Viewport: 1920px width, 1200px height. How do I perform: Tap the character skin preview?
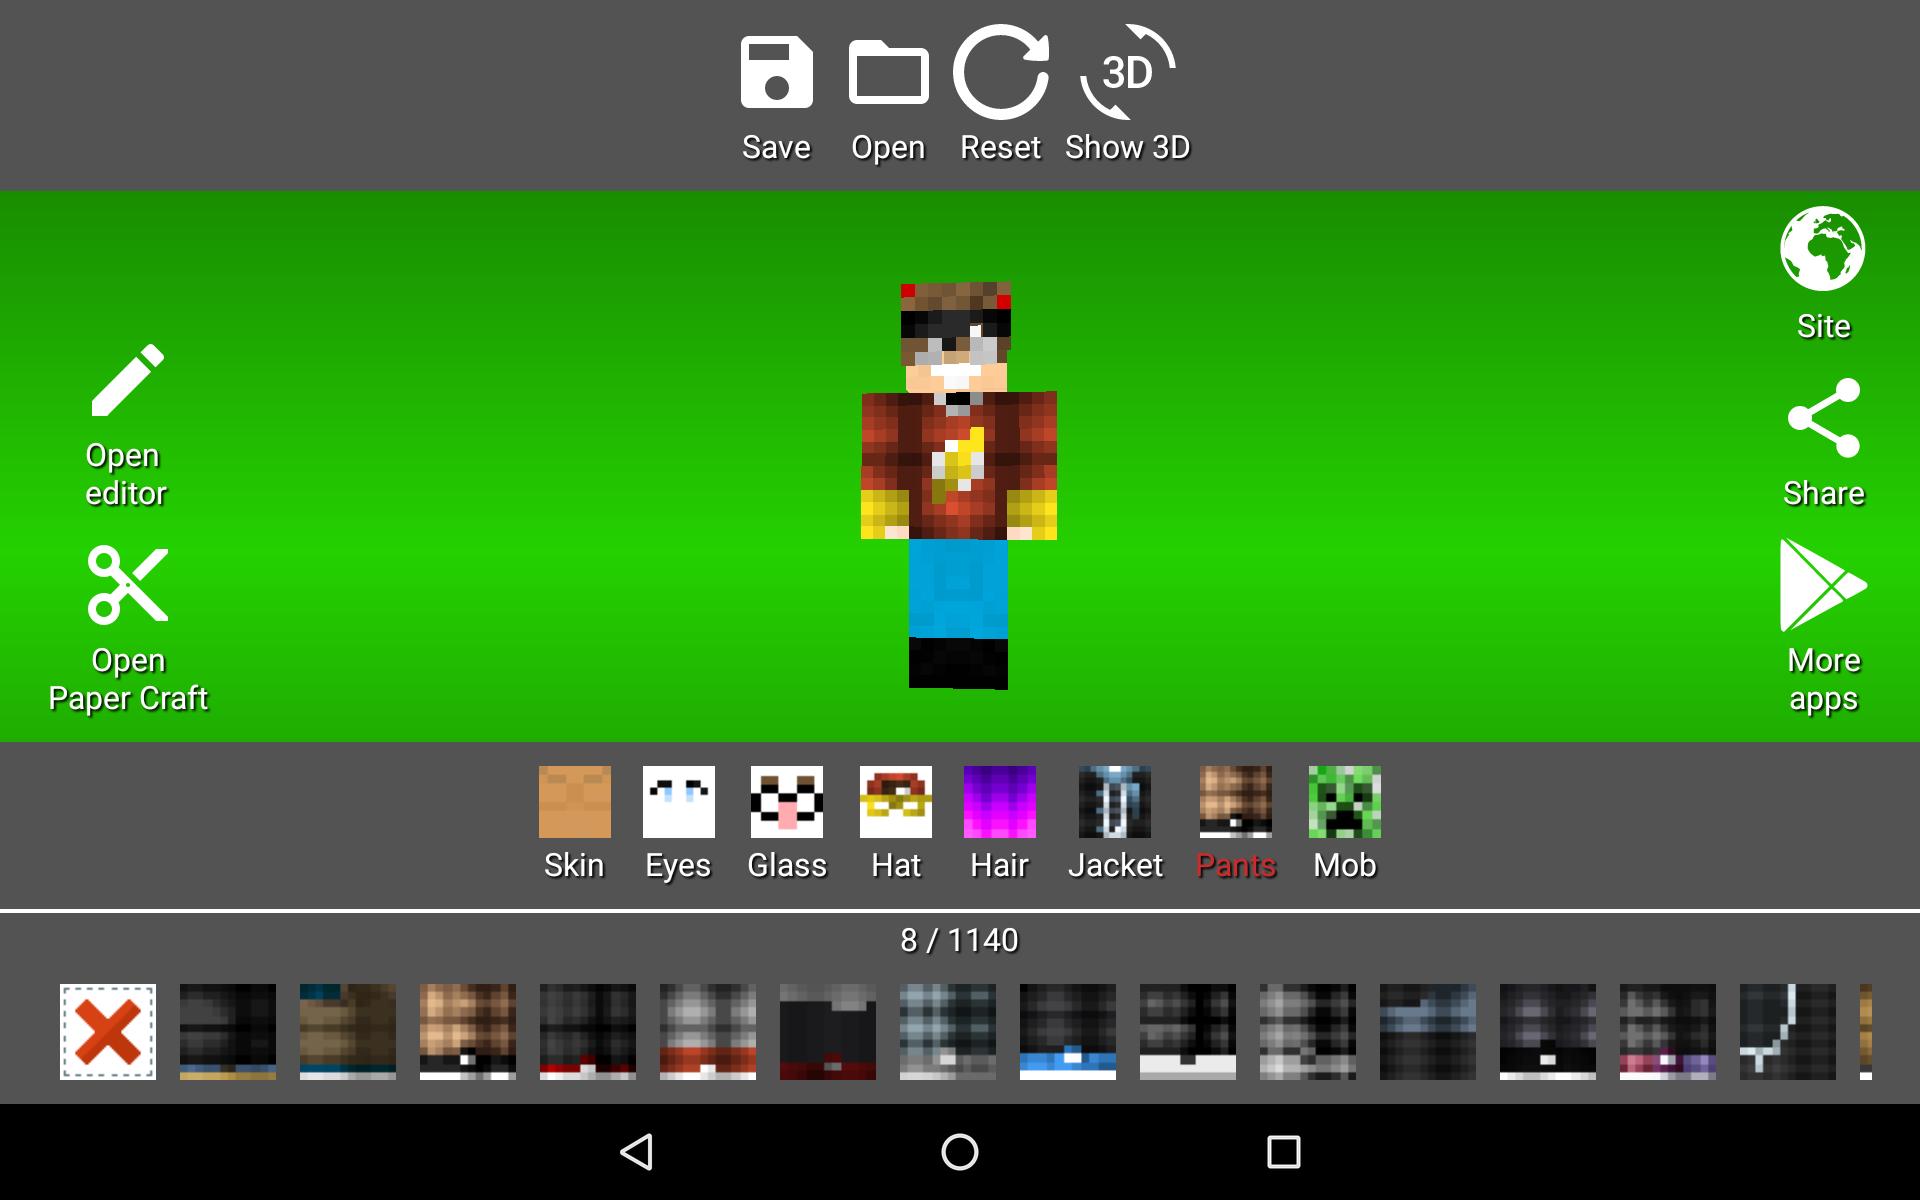(959, 486)
